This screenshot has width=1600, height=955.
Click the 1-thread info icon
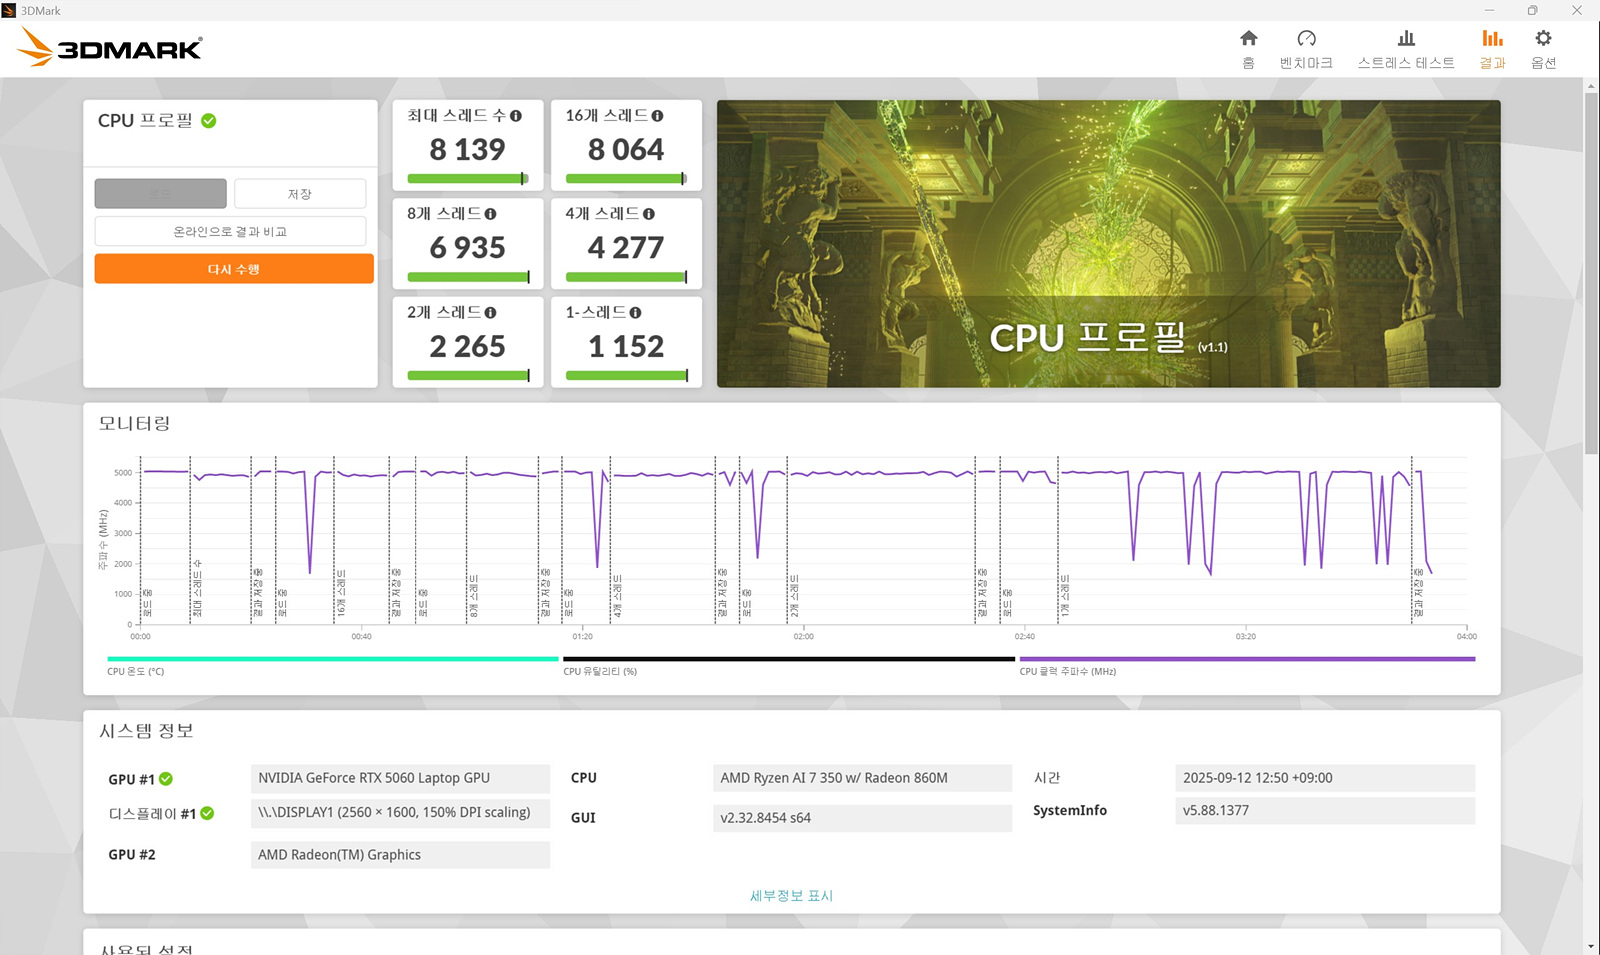pos(636,313)
